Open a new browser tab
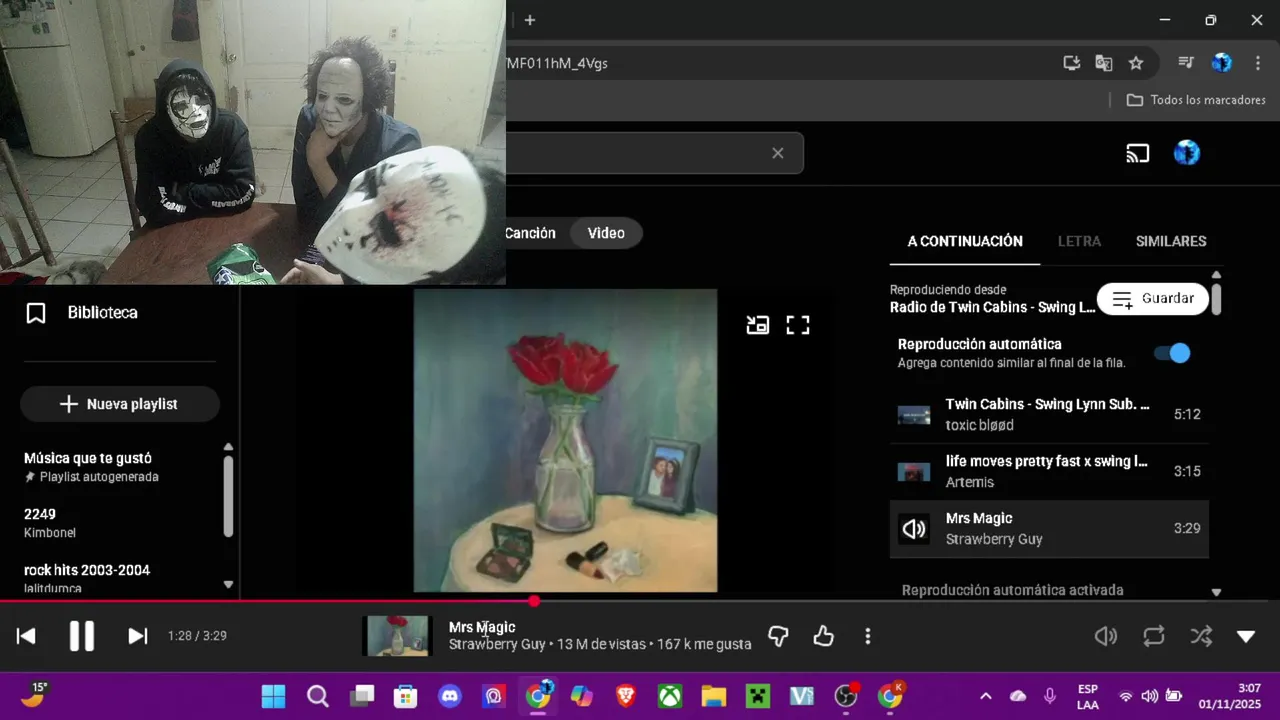1280x720 pixels. coord(530,20)
